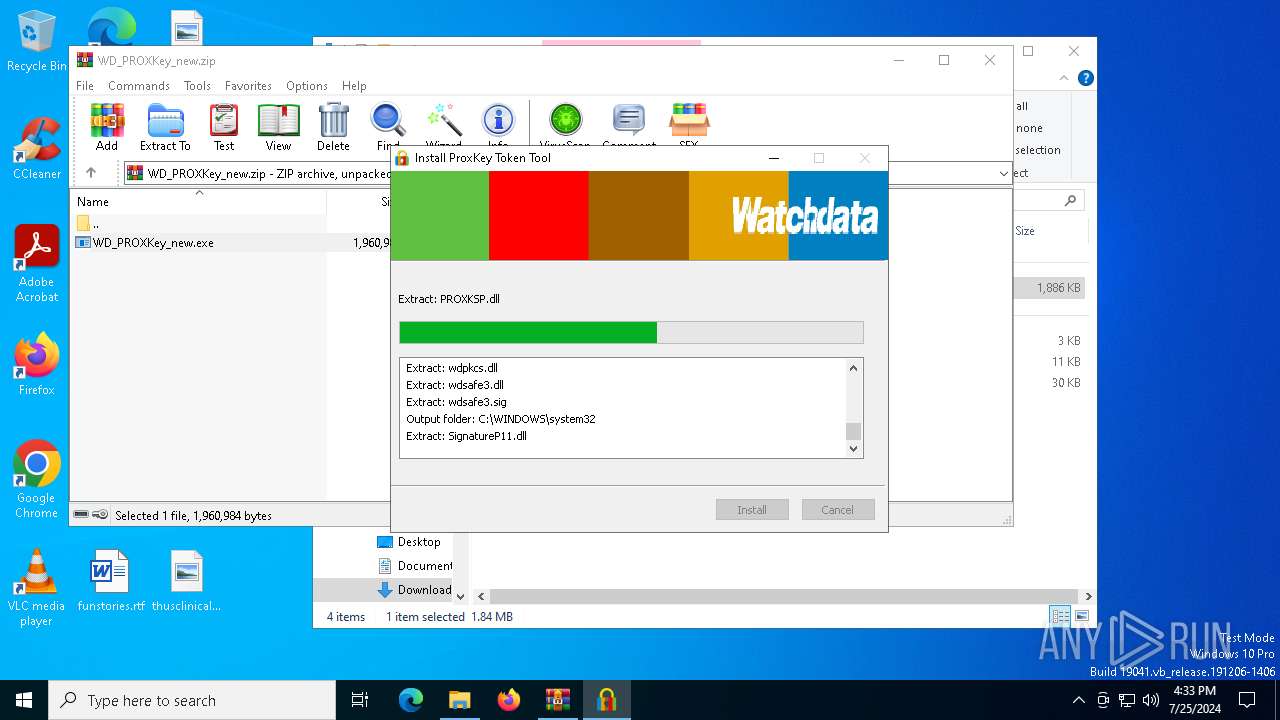Open the Tools menu in WinRAR

[x=197, y=86]
